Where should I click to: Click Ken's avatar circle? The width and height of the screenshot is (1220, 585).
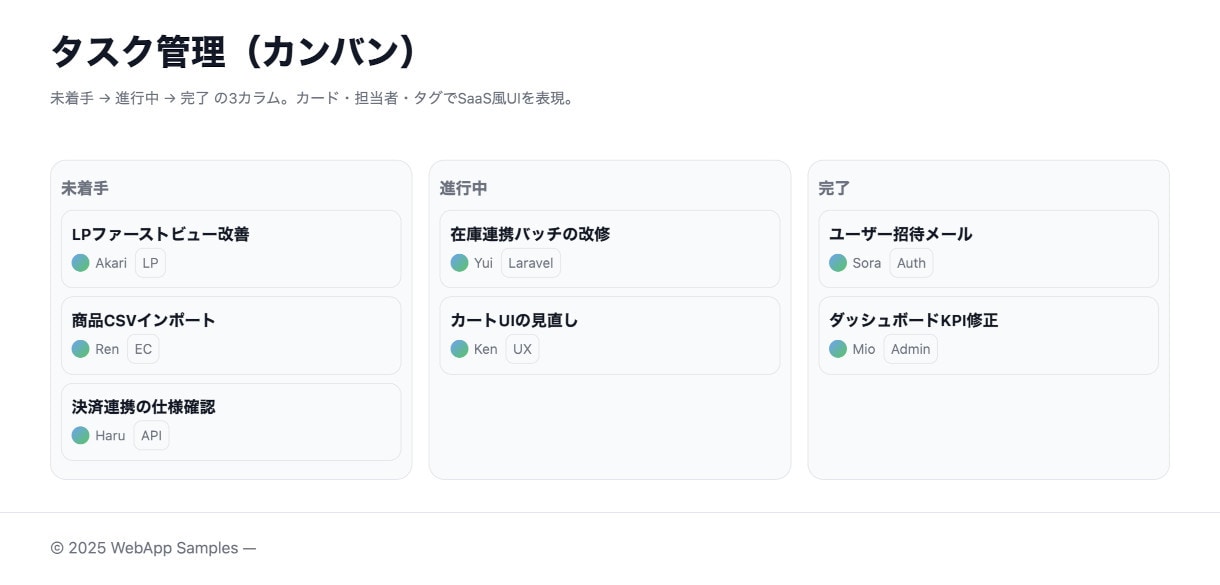coord(460,349)
